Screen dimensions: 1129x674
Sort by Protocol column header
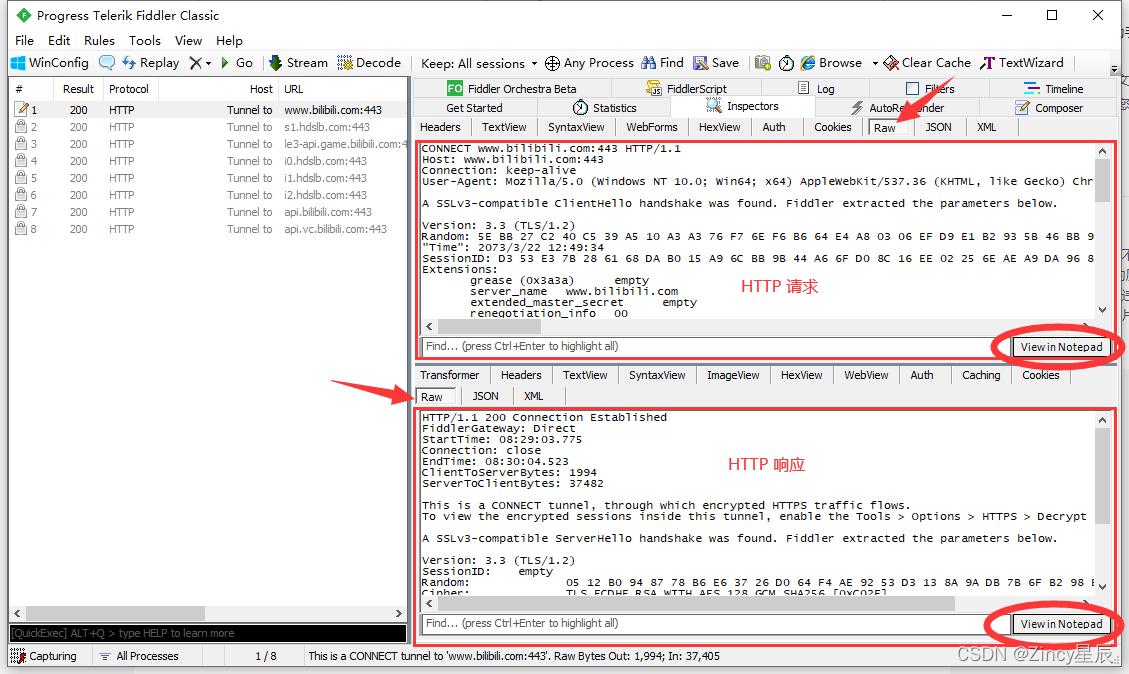coord(129,89)
